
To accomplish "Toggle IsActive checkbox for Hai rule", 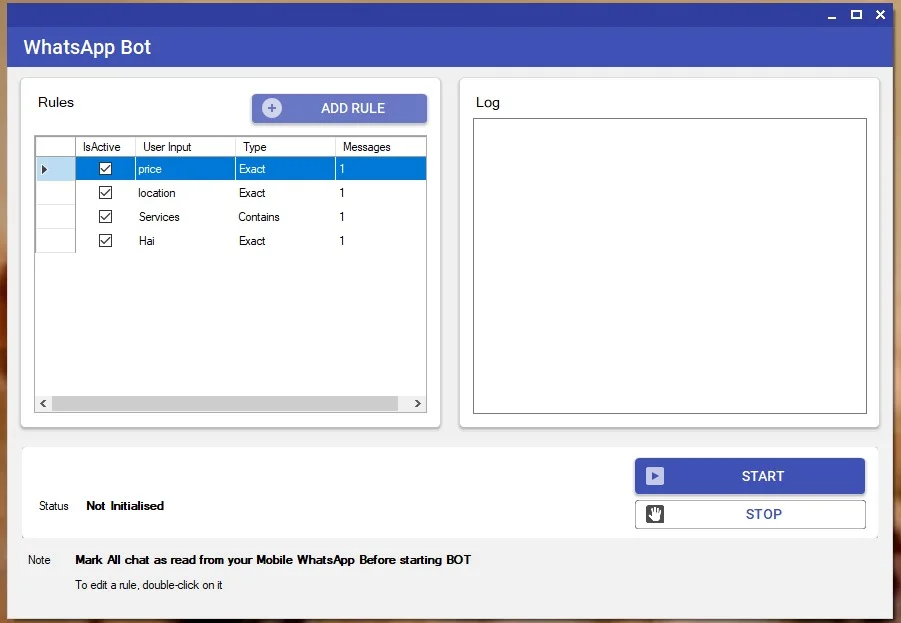I will pyautogui.click(x=105, y=241).
